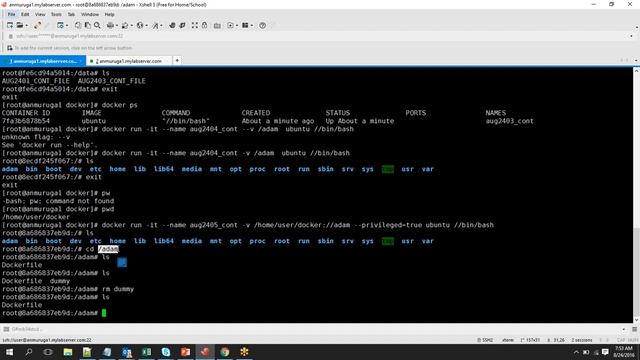Click the highlighted '/adam' text in terminal
640x360 pixels.
pos(108,249)
